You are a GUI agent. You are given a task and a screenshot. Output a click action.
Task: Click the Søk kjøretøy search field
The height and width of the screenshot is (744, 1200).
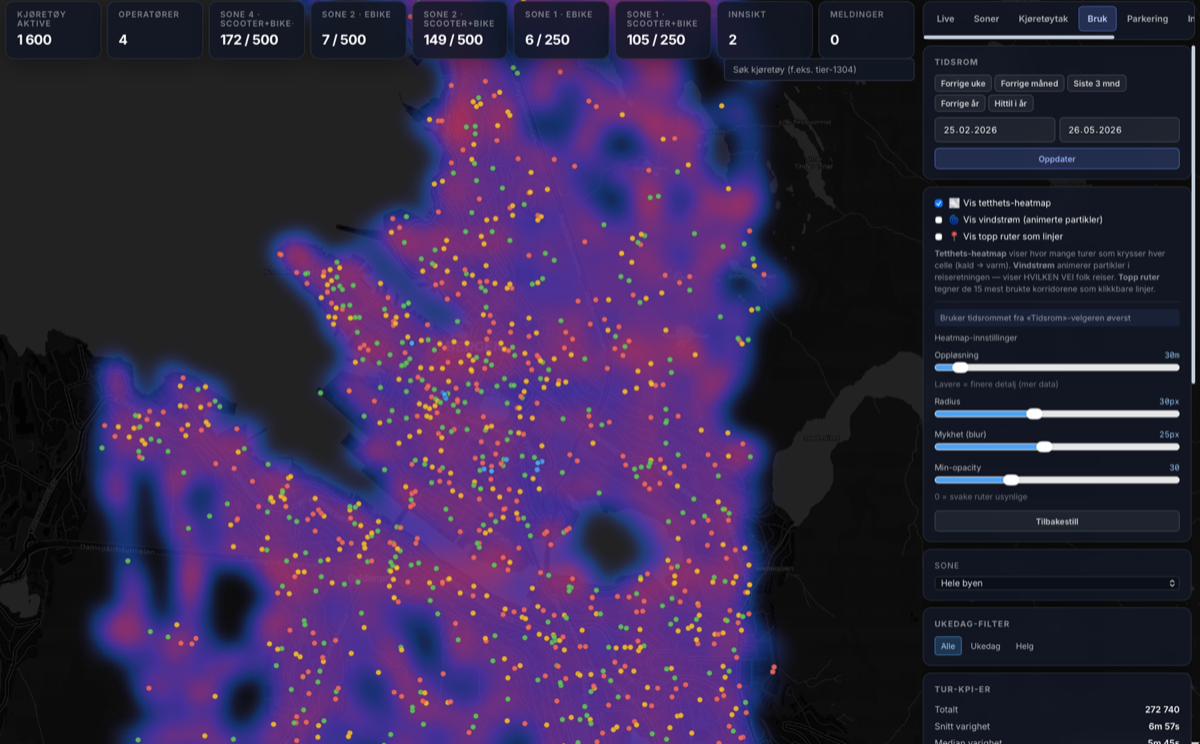pos(819,69)
